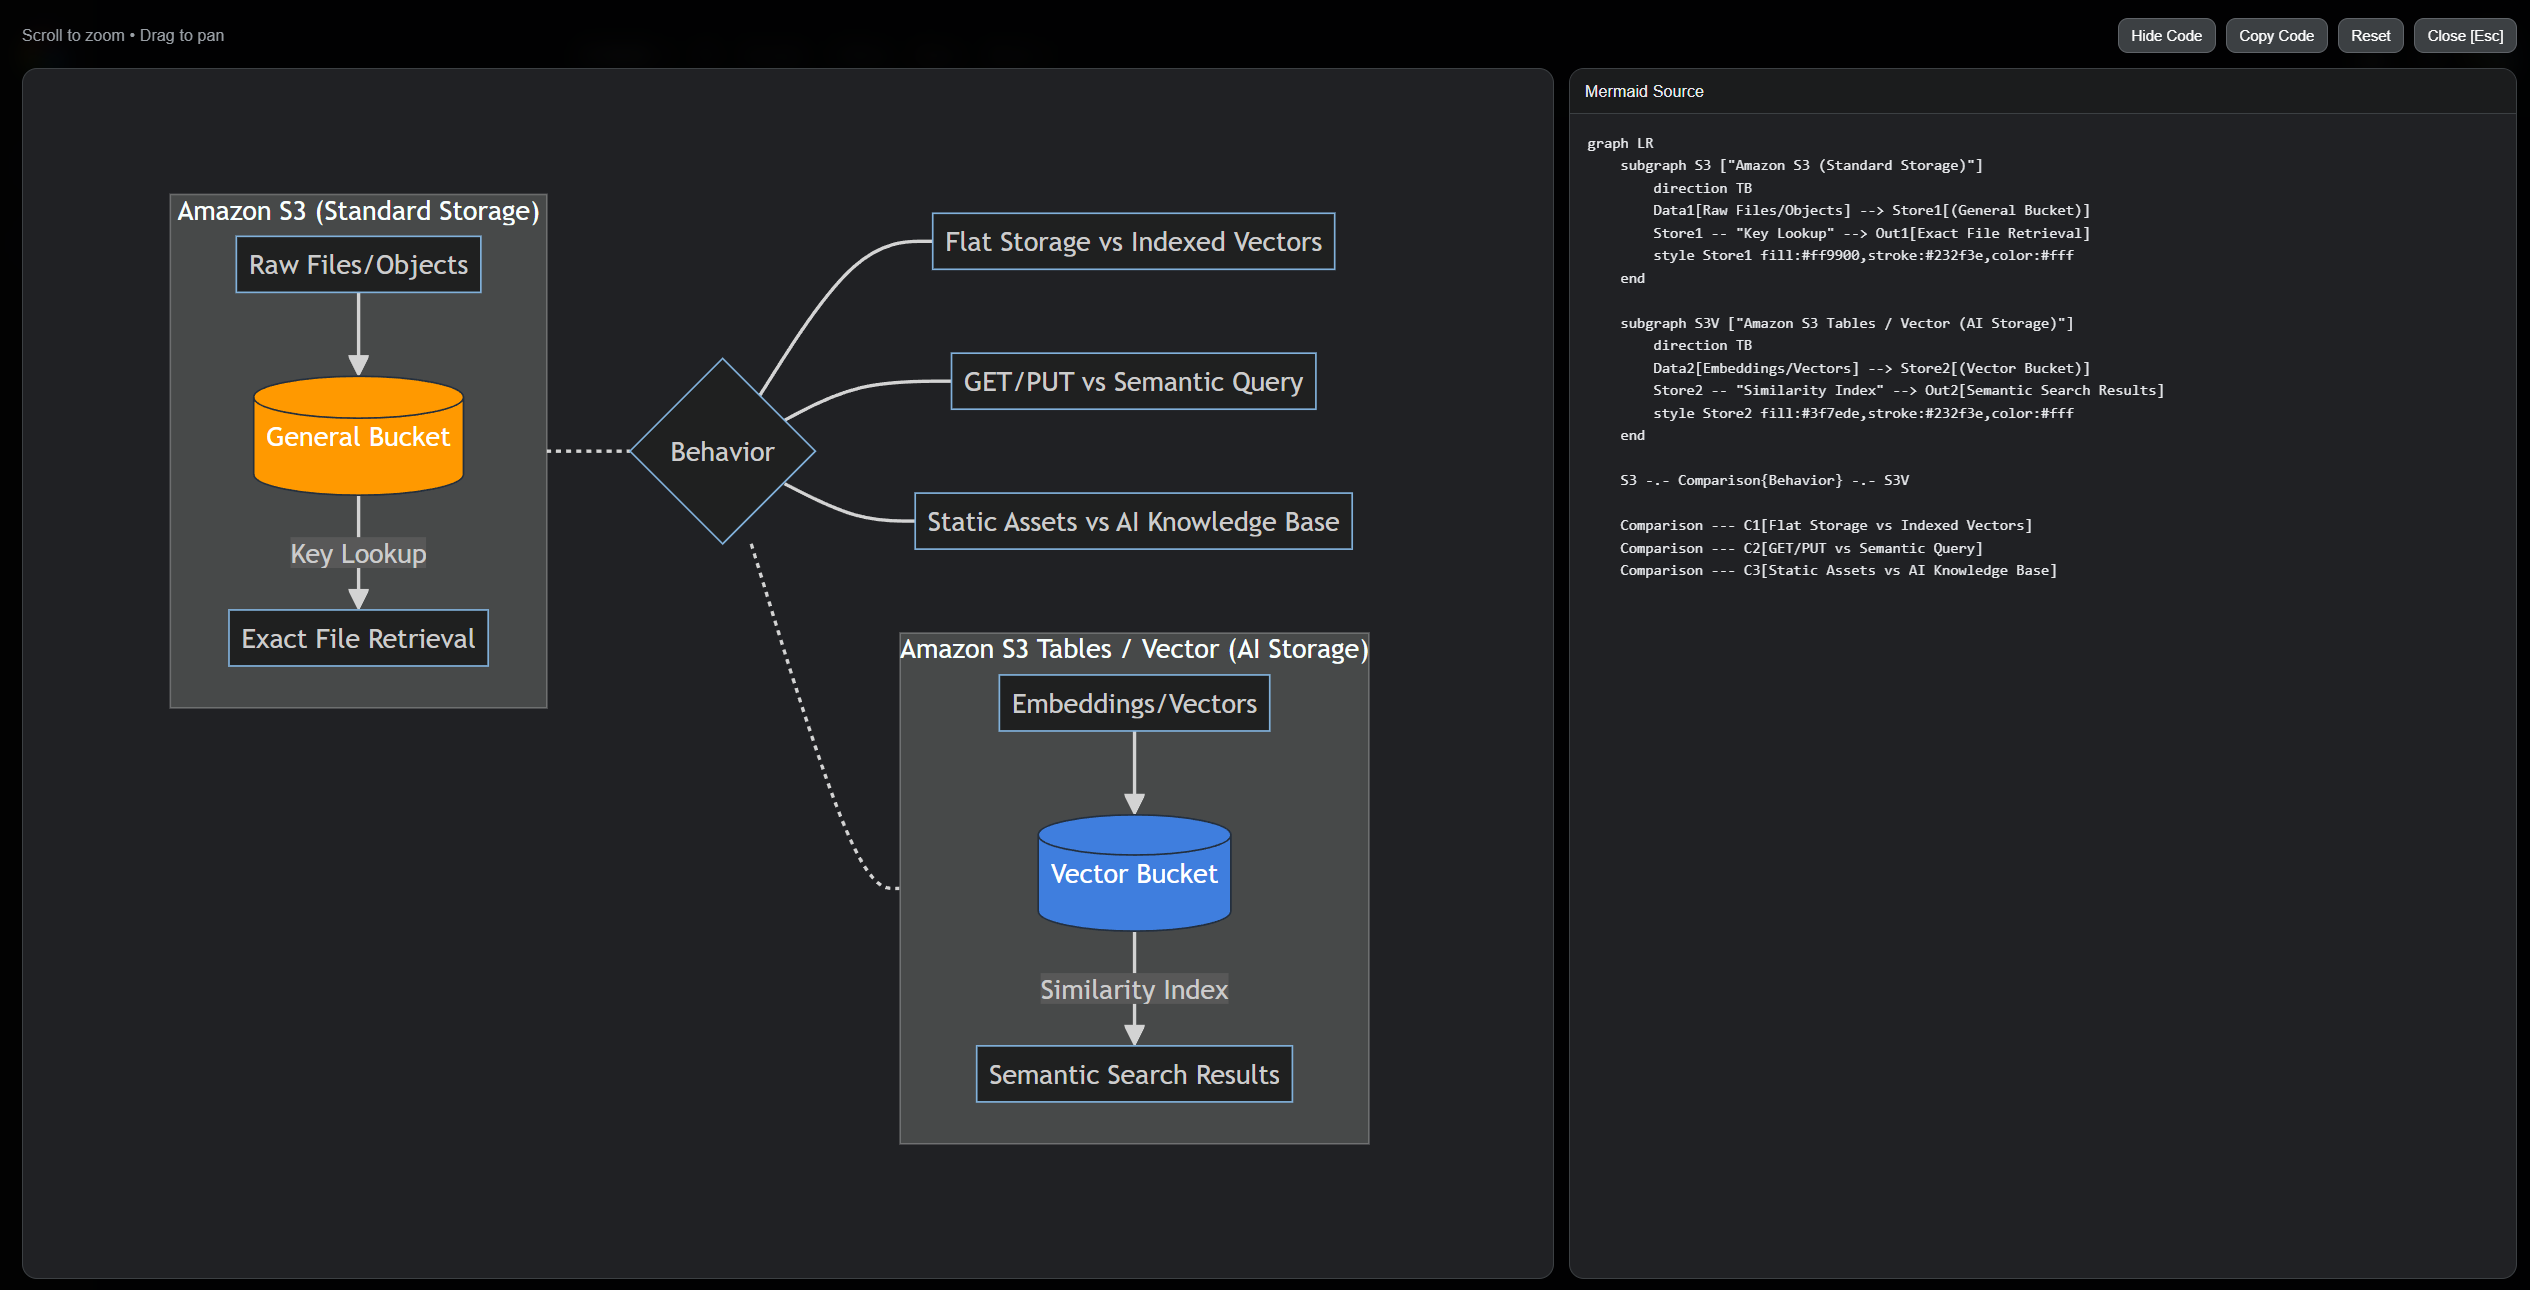The height and width of the screenshot is (1290, 2530).
Task: Click the Mermaid Source panel heading
Action: [1644, 91]
